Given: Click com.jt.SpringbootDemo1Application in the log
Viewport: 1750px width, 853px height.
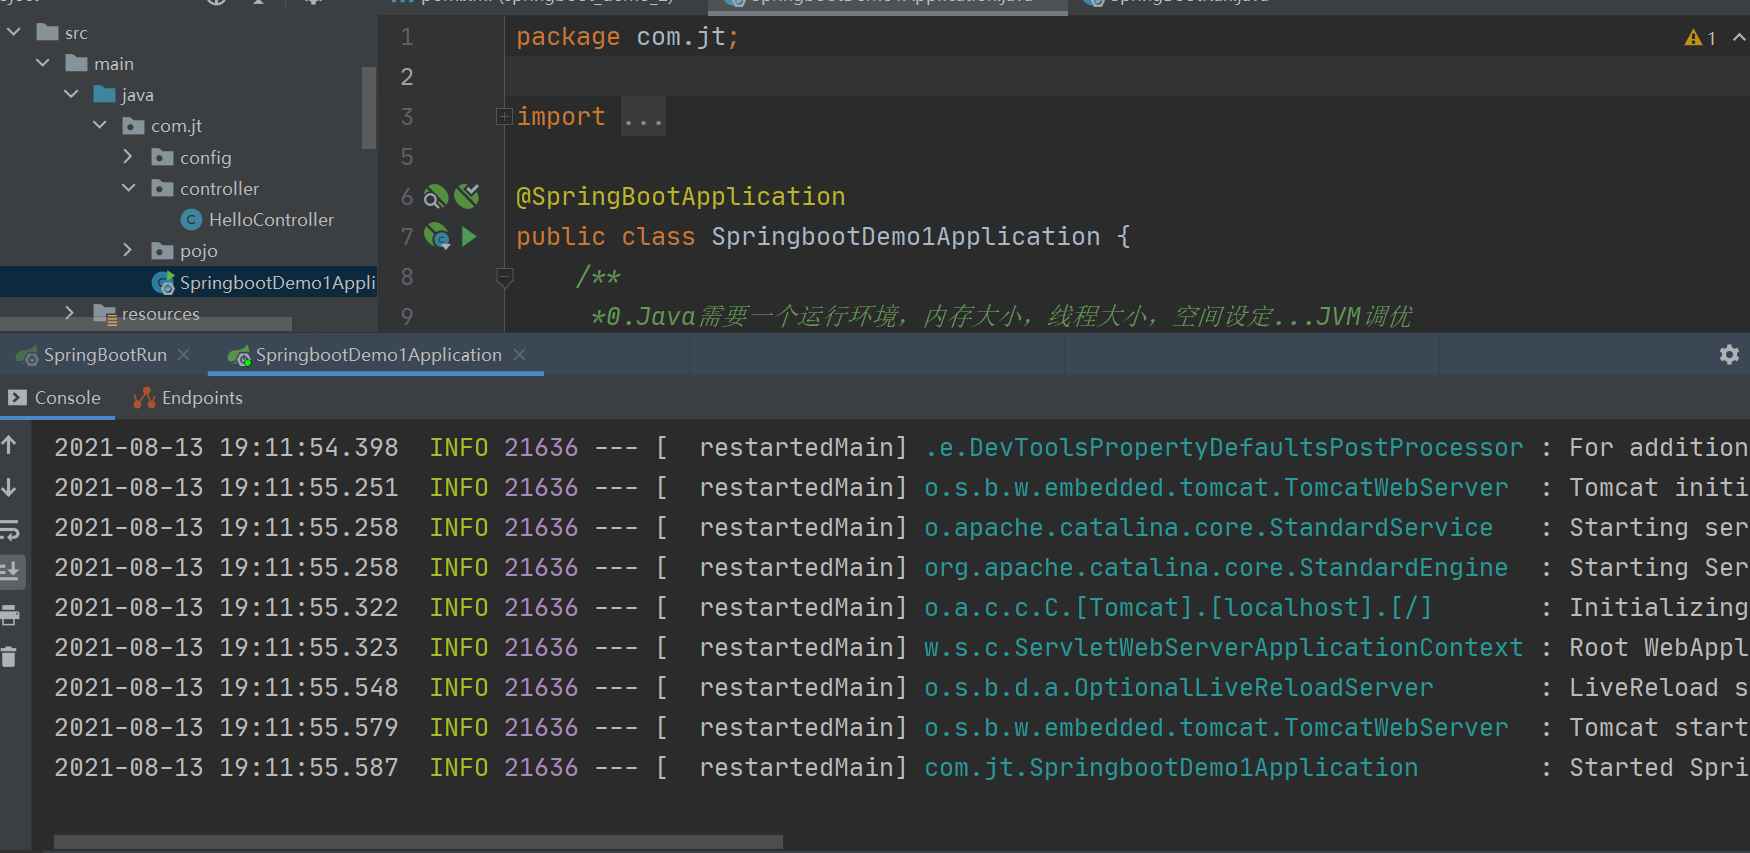Looking at the screenshot, I should (1171, 768).
